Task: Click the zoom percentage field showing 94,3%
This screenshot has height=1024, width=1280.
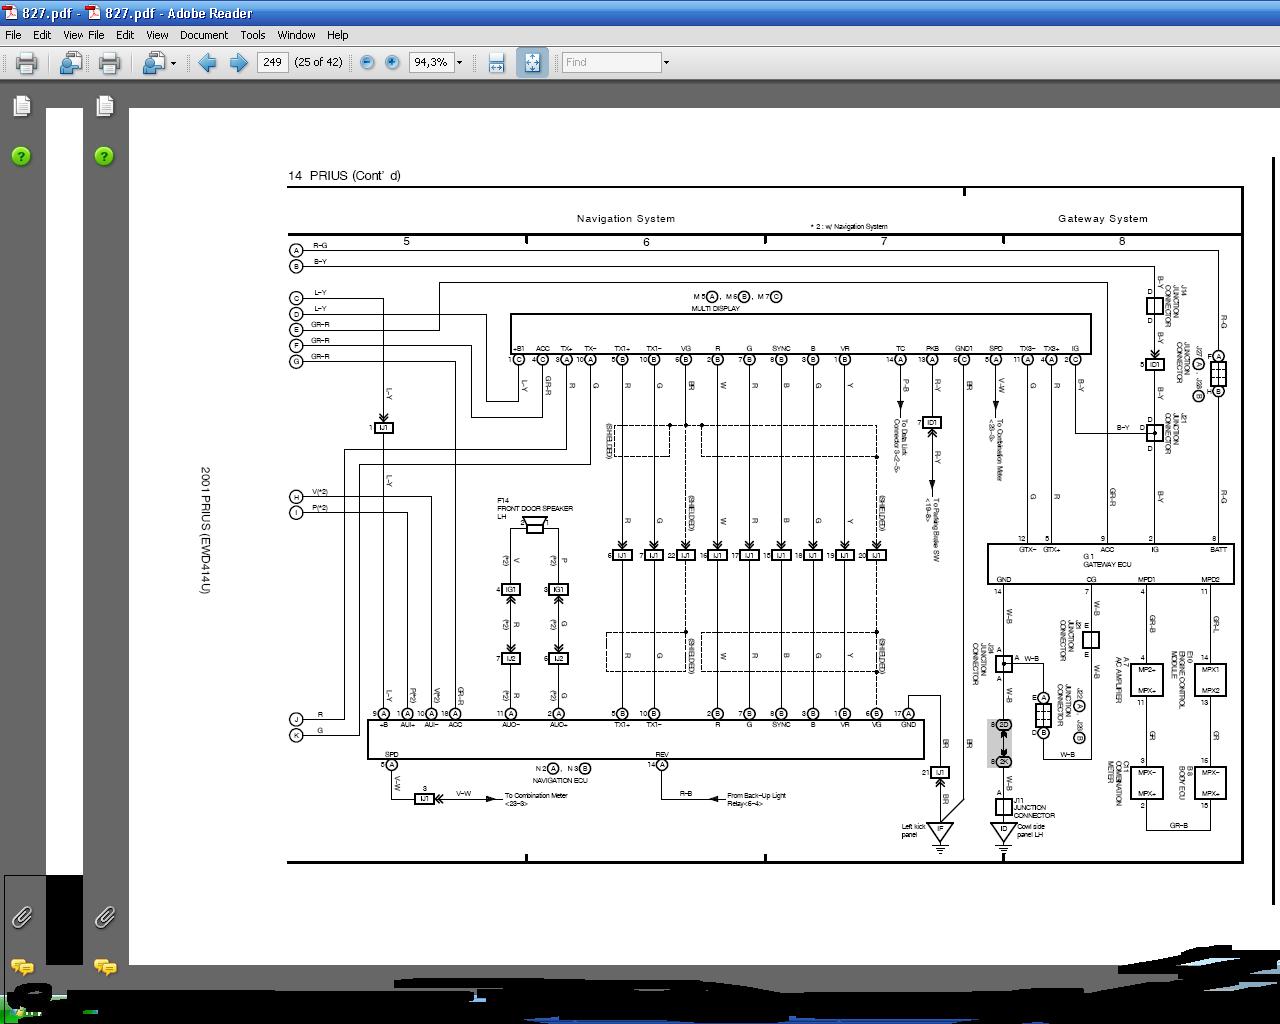Action: pos(431,62)
